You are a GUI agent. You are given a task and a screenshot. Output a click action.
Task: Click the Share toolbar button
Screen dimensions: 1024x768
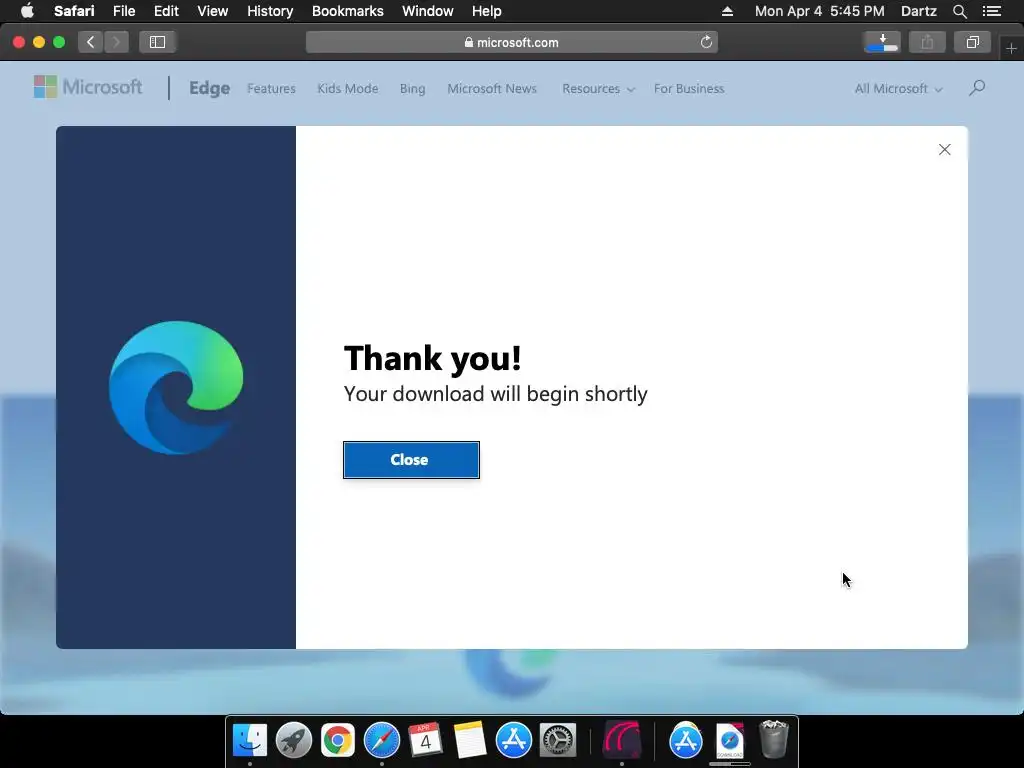point(927,42)
